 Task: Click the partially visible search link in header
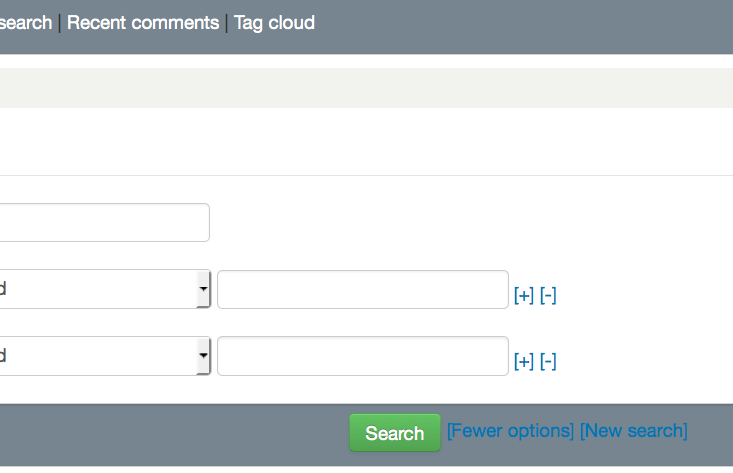[25, 23]
